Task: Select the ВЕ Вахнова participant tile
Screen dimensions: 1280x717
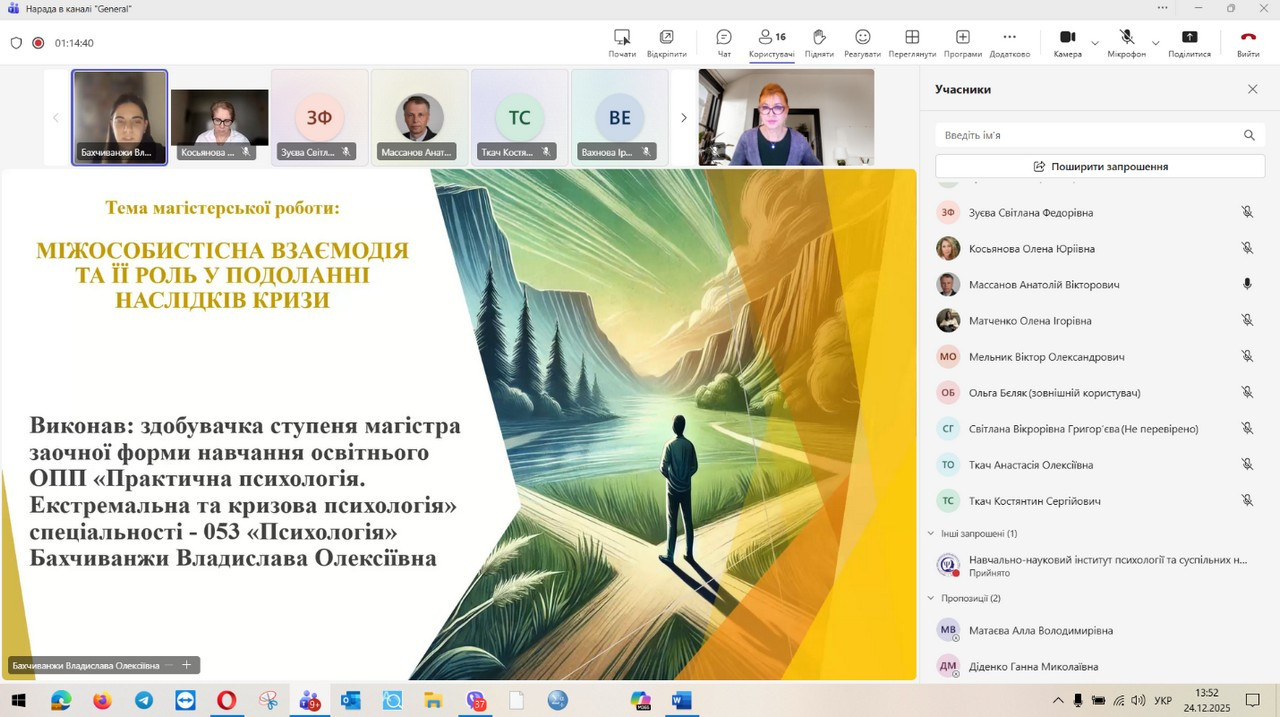Action: (620, 117)
